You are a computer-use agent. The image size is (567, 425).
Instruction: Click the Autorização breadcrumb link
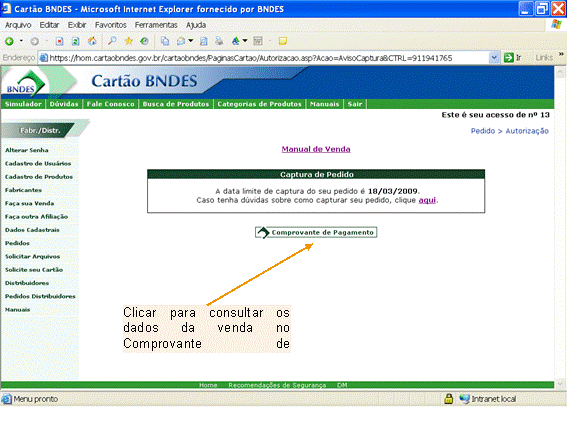coord(527,131)
